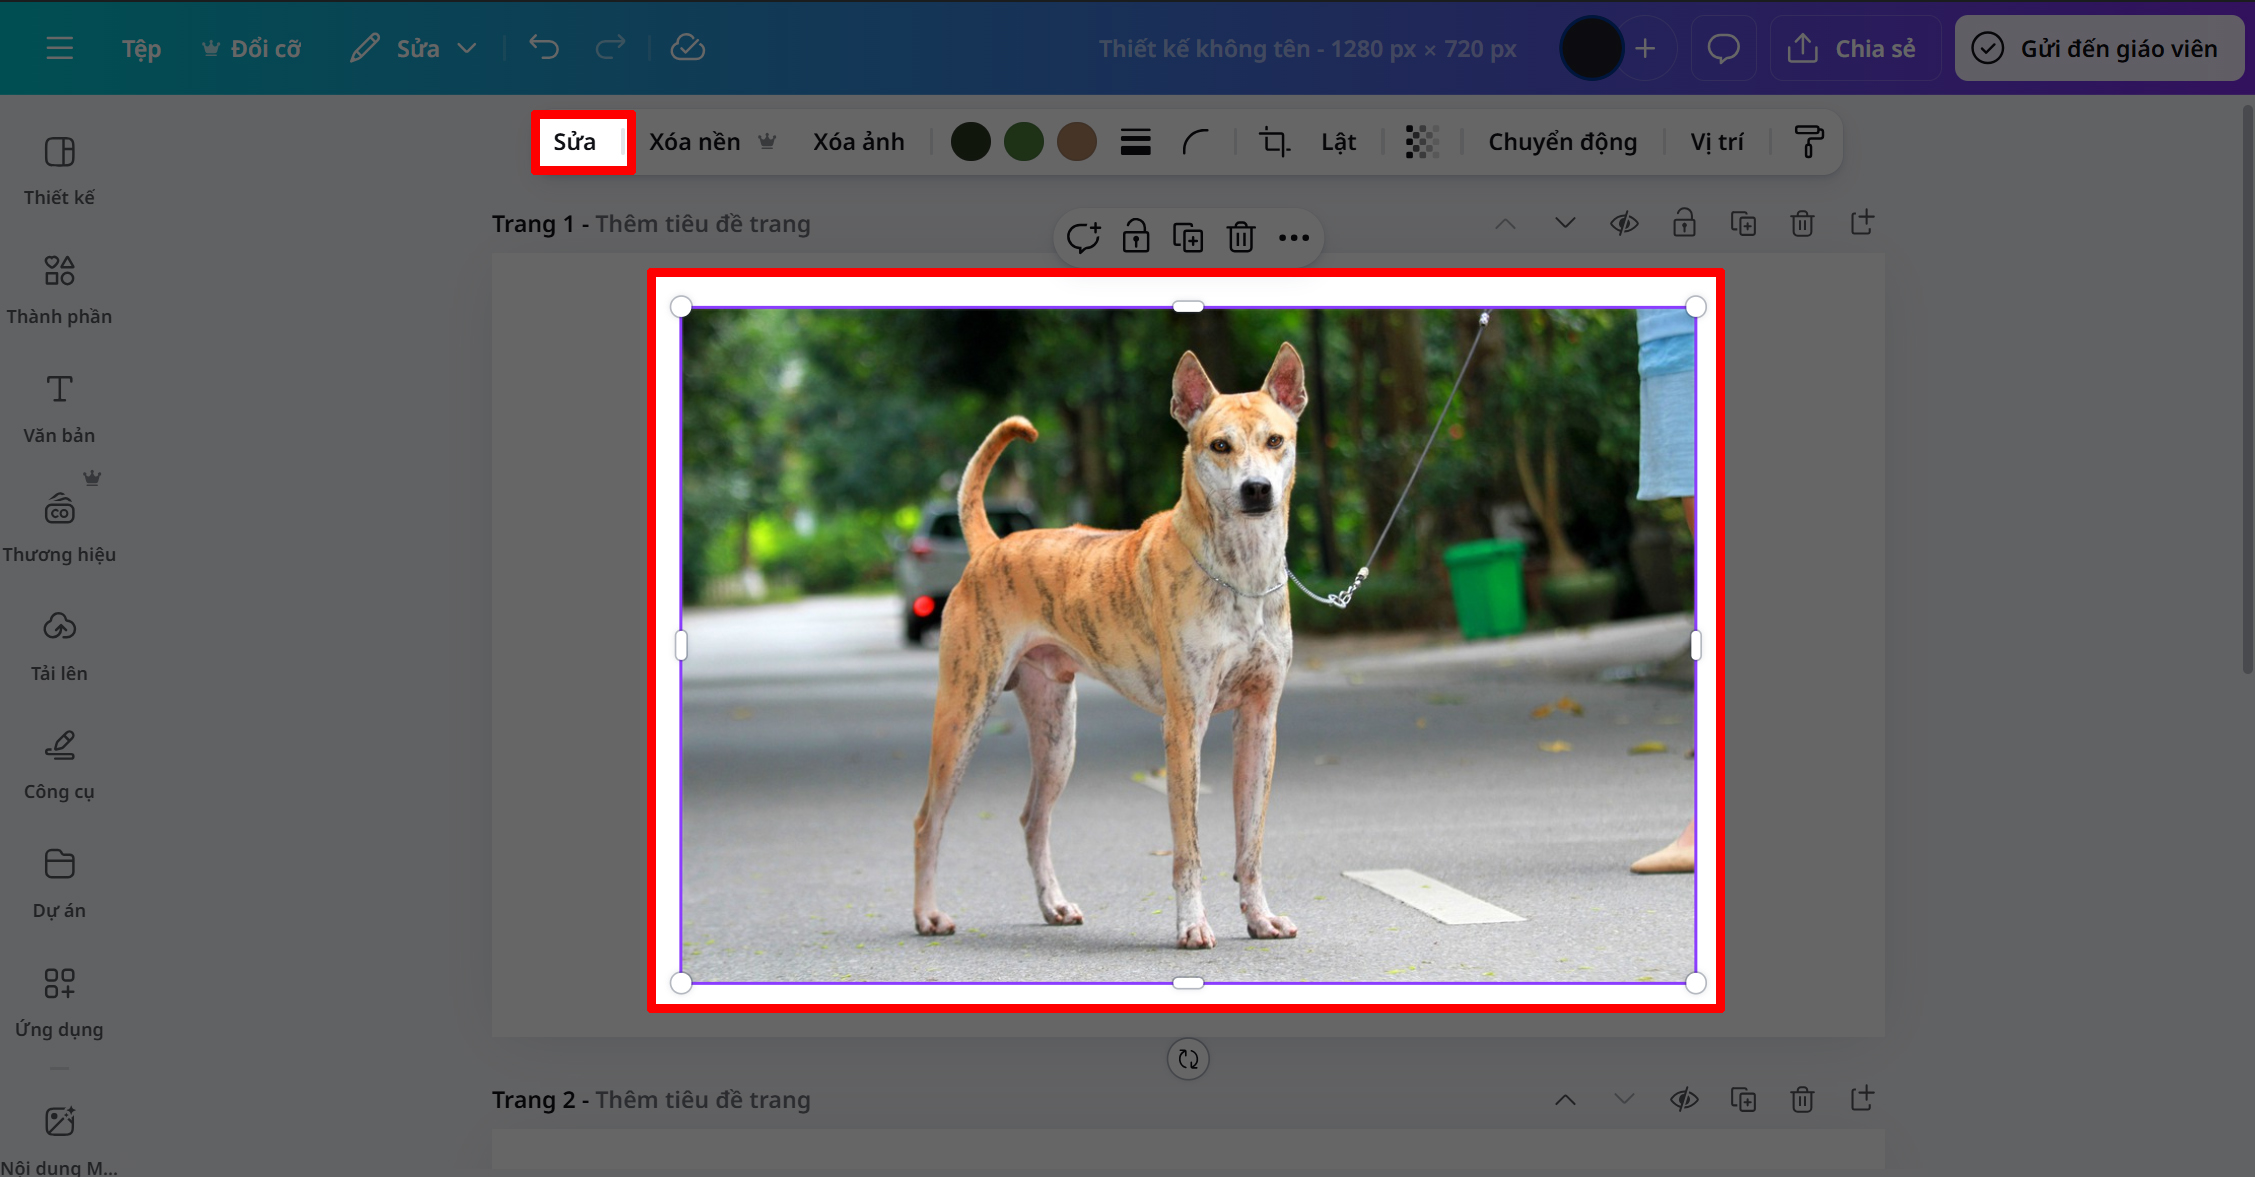Open the Thành phần panel in sidebar
This screenshot has width=2255, height=1177.
coord(59,289)
